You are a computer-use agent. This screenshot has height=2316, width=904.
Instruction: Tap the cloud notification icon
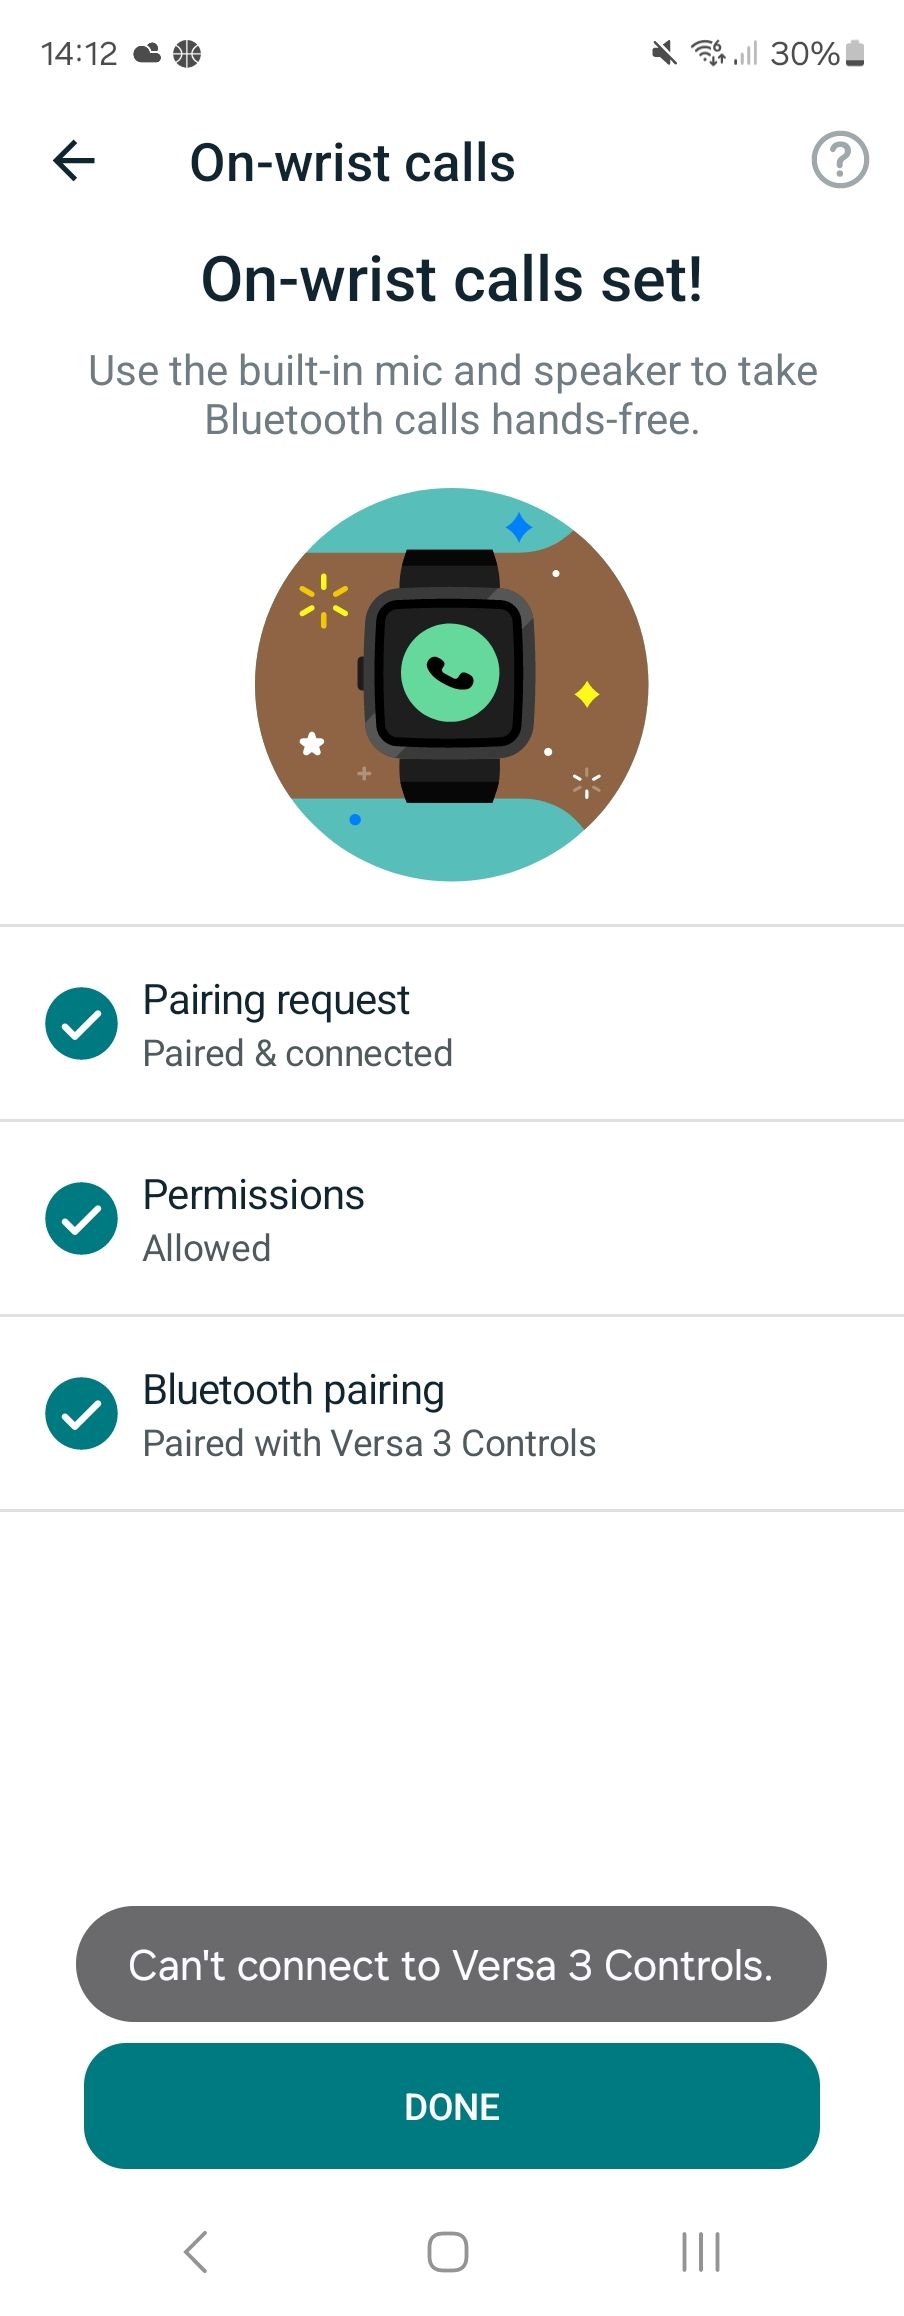point(147,53)
